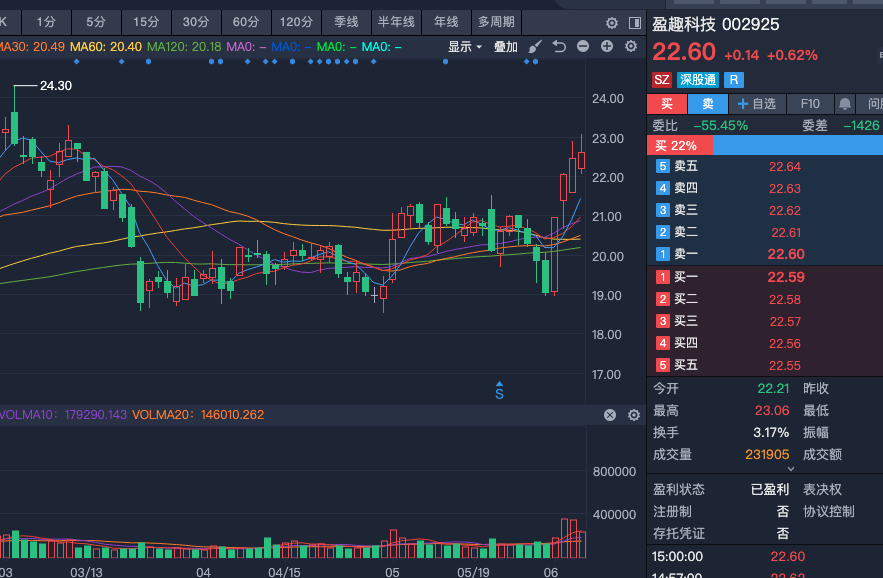Viewport: 883px width, 578px height.
Task: Select the 买一 22.59 order row
Action: coord(765,277)
